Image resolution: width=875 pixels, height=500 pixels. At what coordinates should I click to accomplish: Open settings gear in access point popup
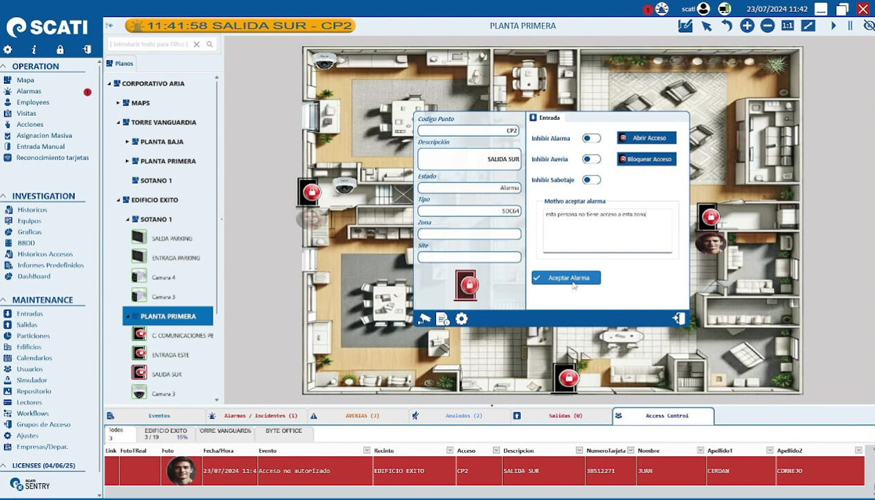point(462,319)
